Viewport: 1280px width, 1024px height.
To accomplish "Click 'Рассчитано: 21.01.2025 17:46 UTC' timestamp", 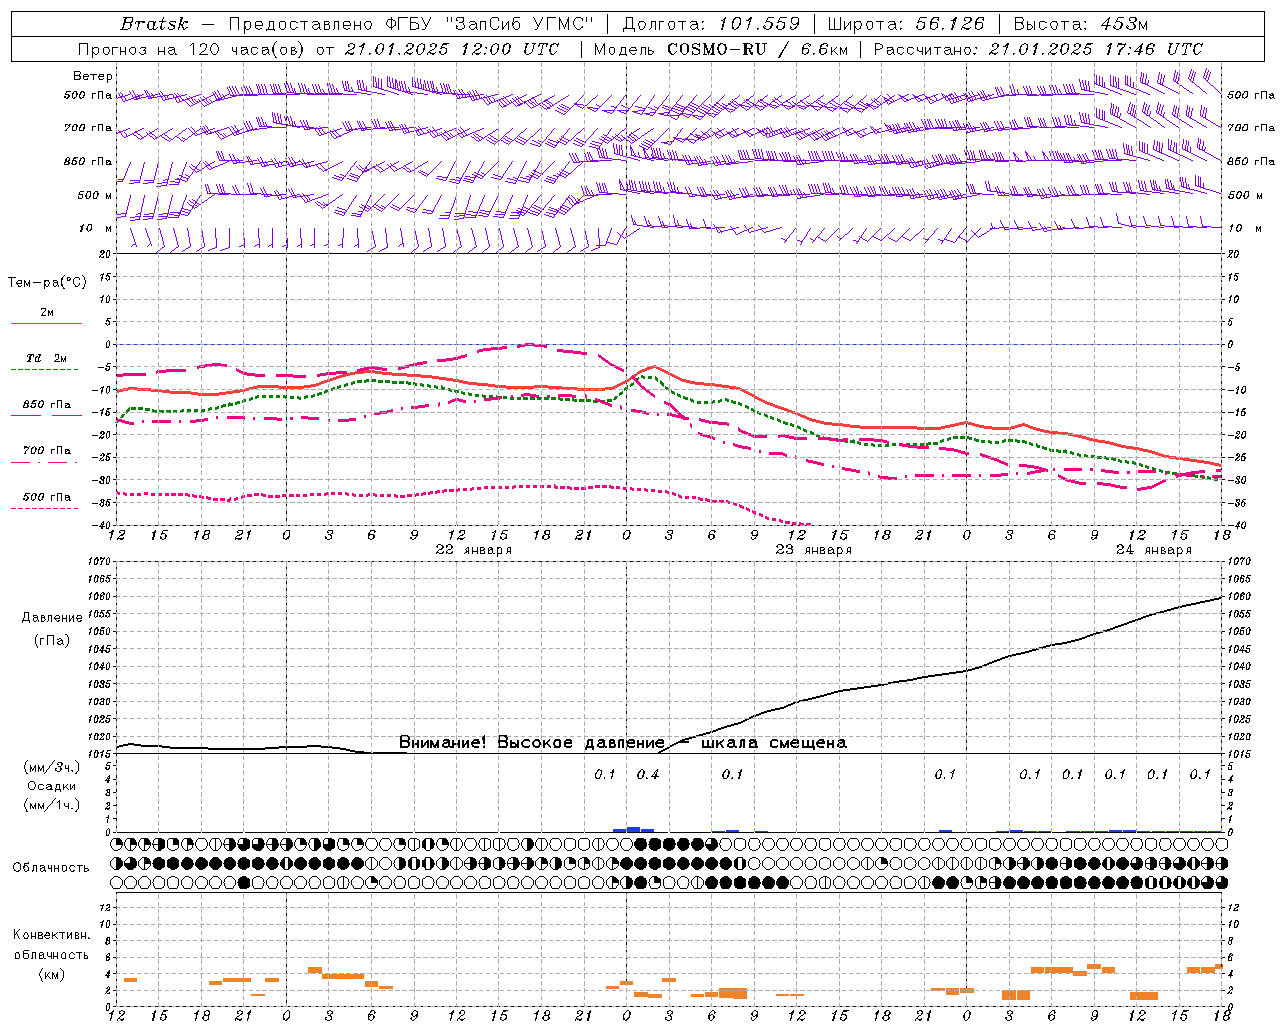I will 1038,49.
